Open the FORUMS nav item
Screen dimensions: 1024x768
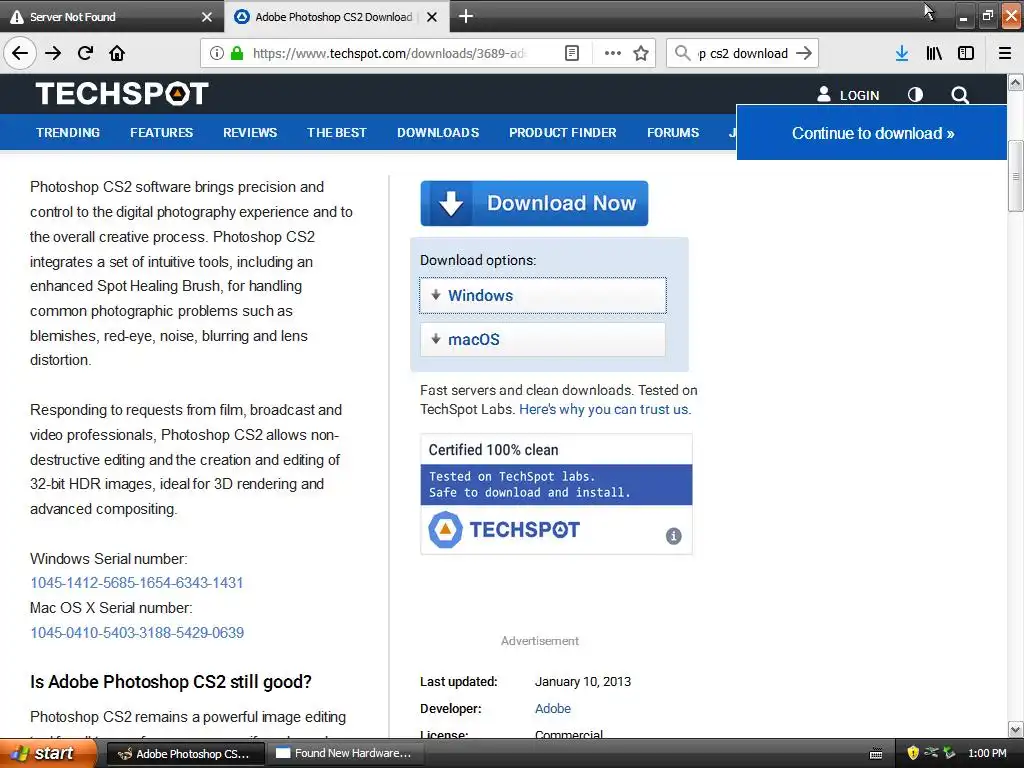(673, 133)
